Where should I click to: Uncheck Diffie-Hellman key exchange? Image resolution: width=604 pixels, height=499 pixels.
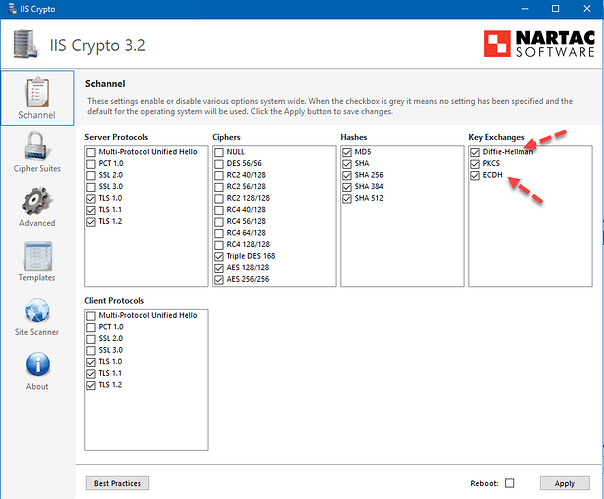tap(475, 152)
